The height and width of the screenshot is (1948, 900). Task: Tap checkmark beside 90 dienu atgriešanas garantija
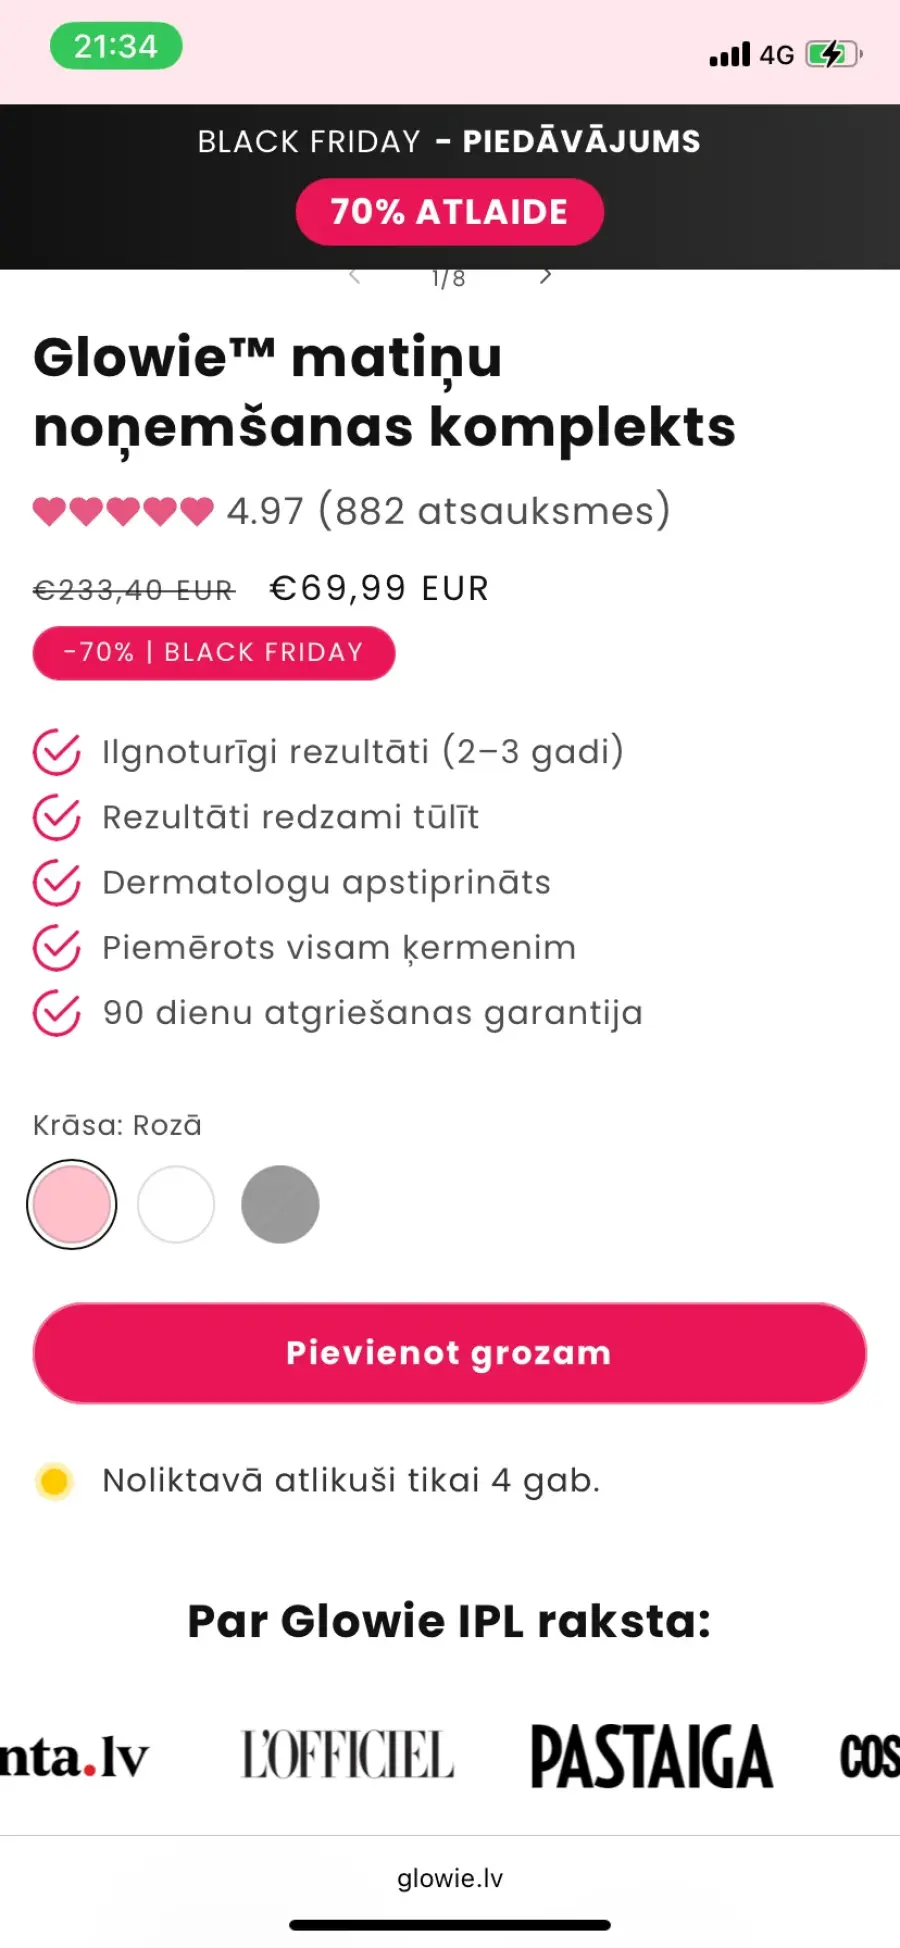click(x=57, y=1013)
